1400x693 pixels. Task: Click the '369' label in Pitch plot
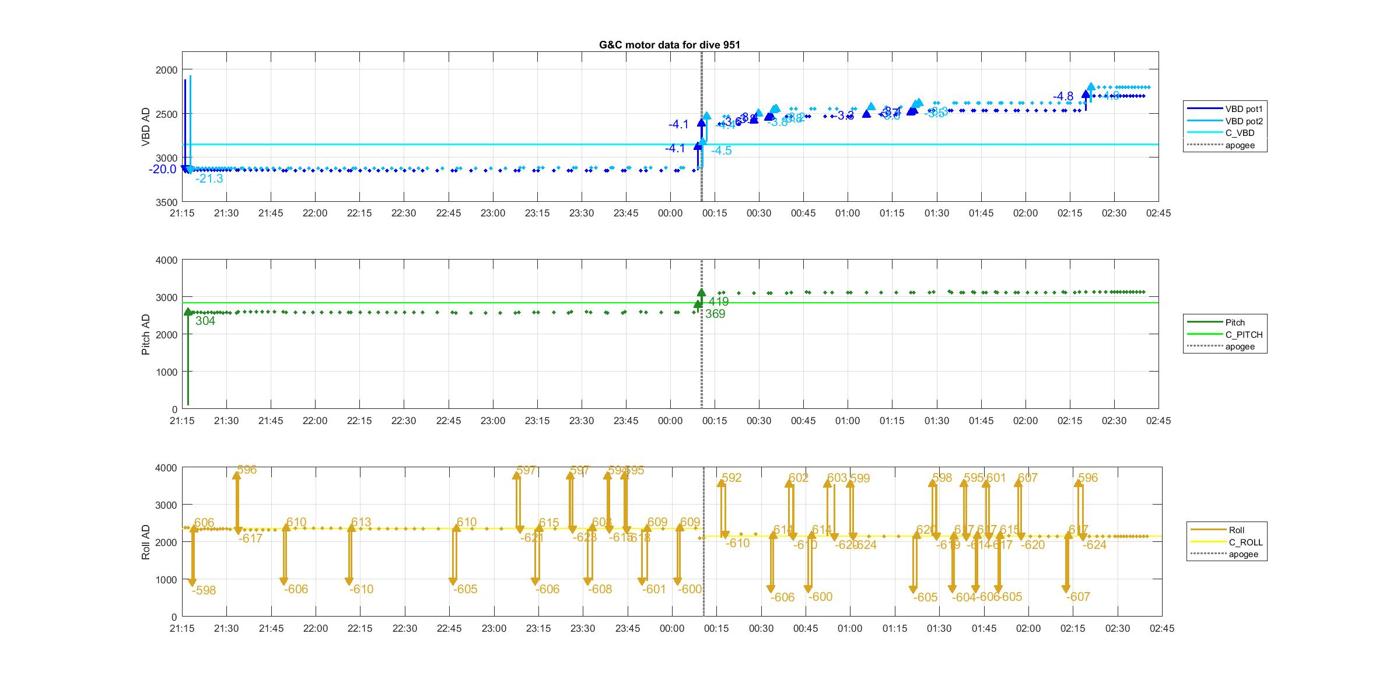click(715, 314)
